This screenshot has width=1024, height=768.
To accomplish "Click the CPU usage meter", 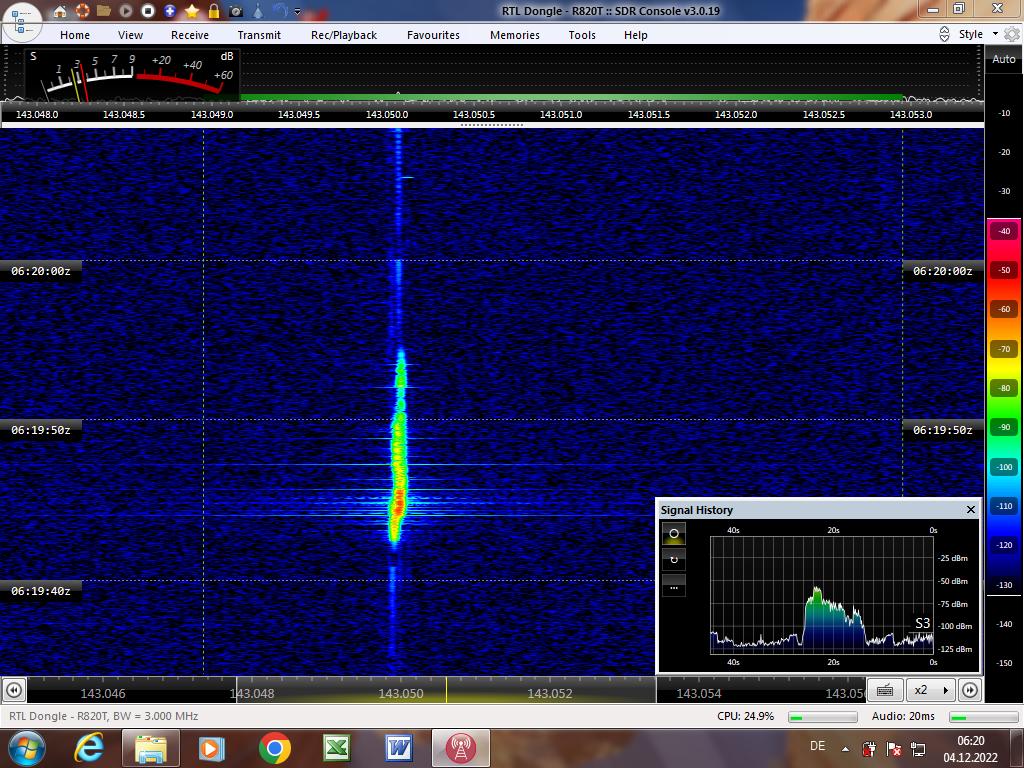I will [x=823, y=717].
